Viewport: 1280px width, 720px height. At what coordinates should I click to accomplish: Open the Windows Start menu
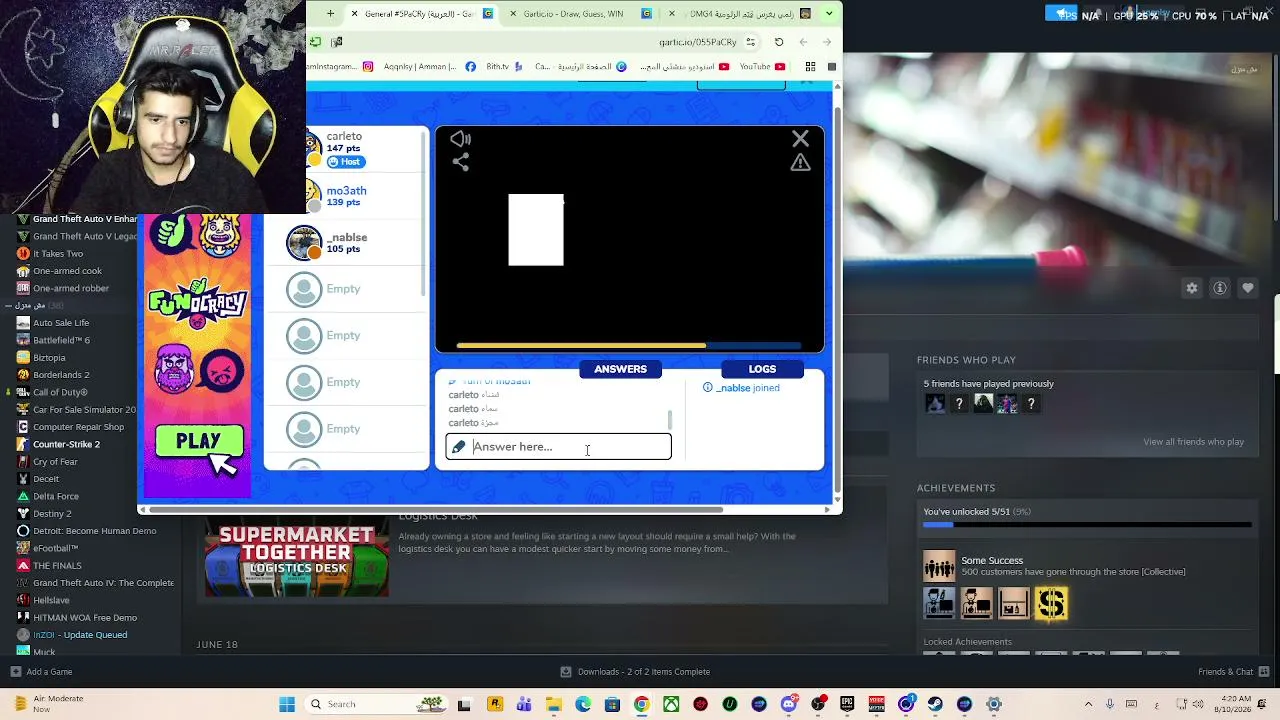click(287, 704)
